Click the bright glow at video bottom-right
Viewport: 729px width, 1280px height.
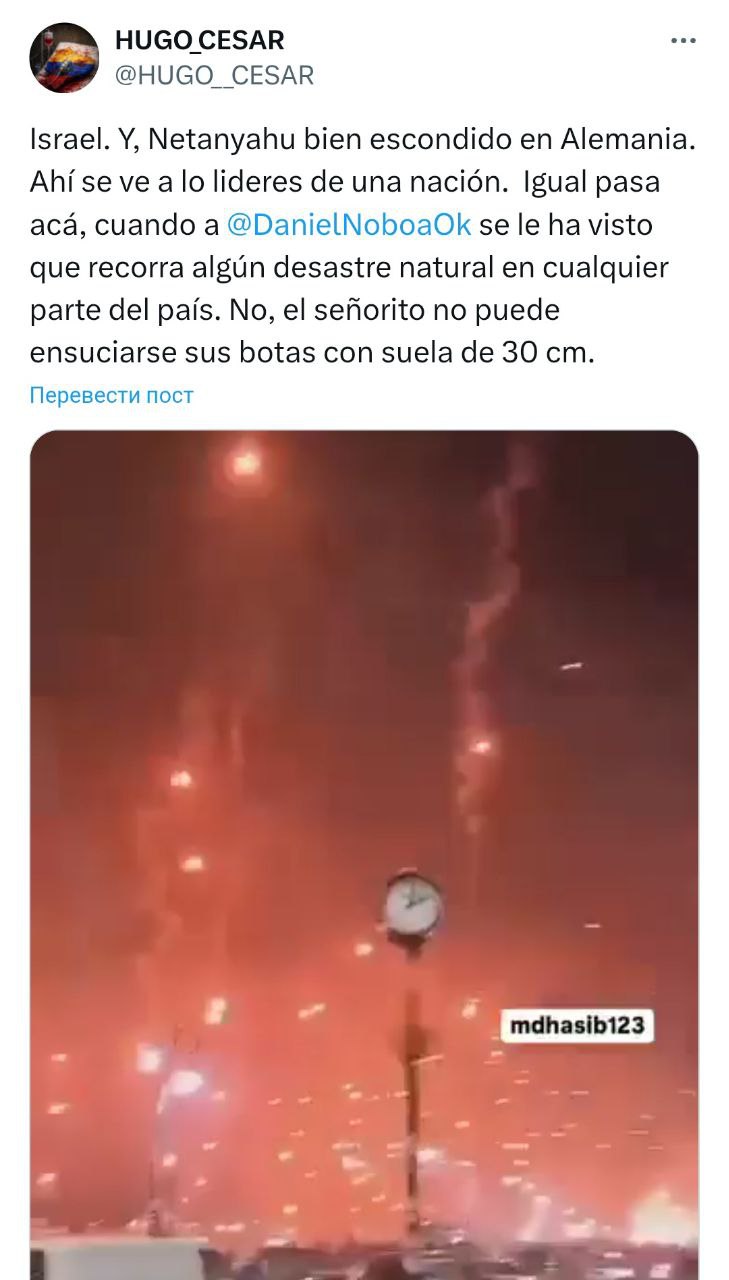(662, 1217)
